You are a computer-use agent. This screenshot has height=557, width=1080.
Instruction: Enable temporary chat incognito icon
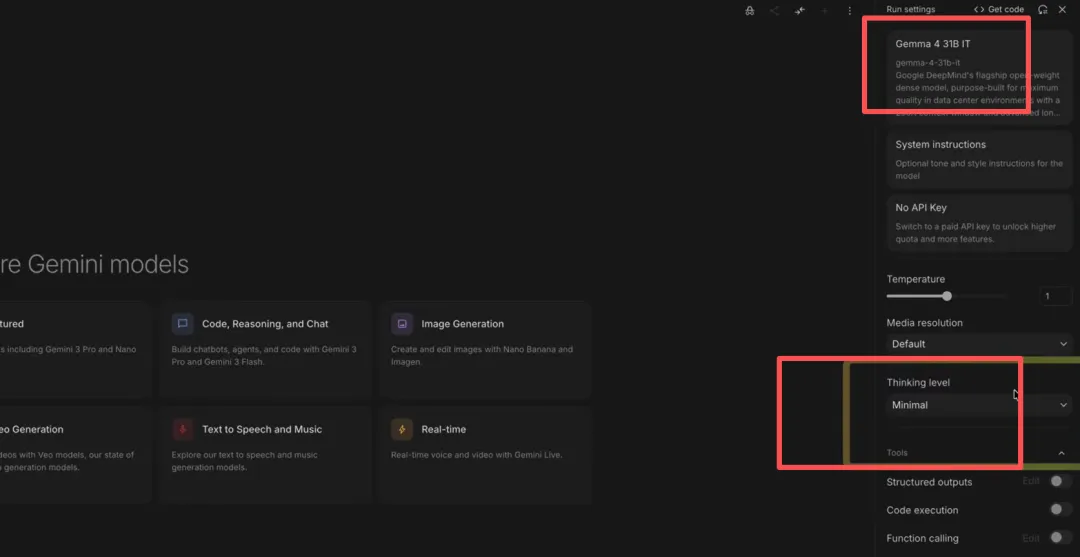[x=749, y=10]
